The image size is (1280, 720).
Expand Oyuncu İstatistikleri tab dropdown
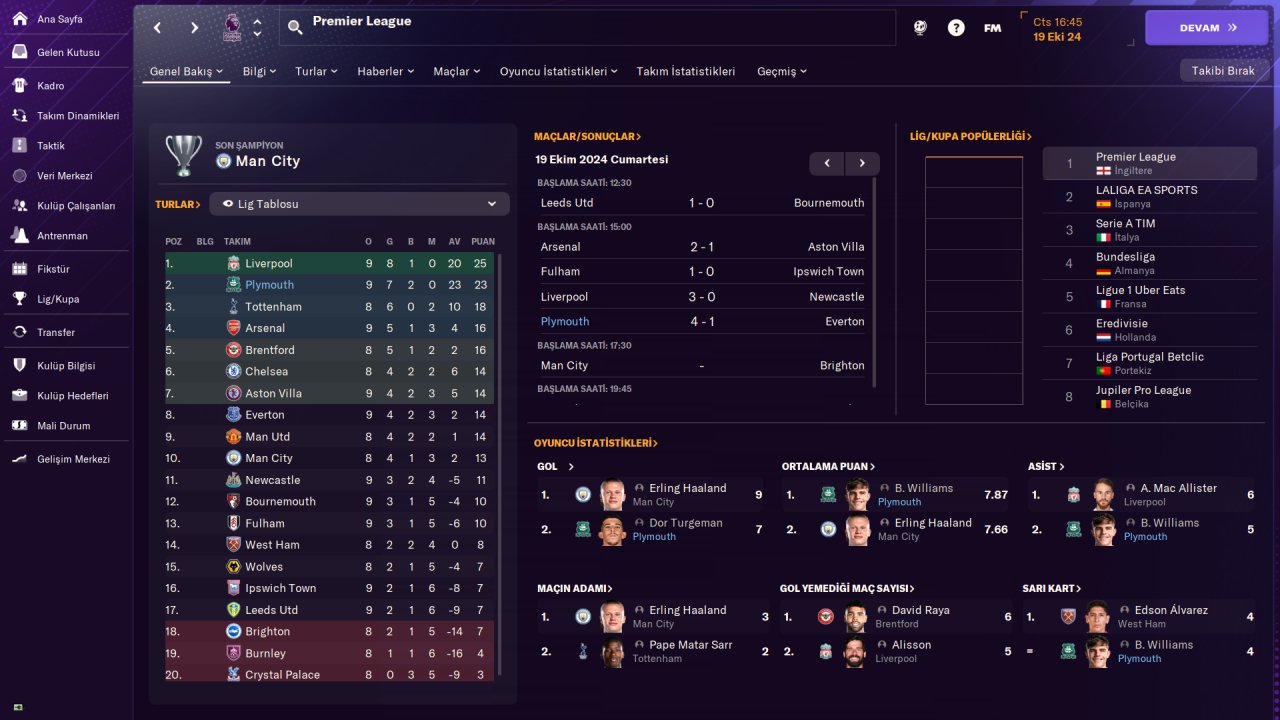click(x=558, y=72)
